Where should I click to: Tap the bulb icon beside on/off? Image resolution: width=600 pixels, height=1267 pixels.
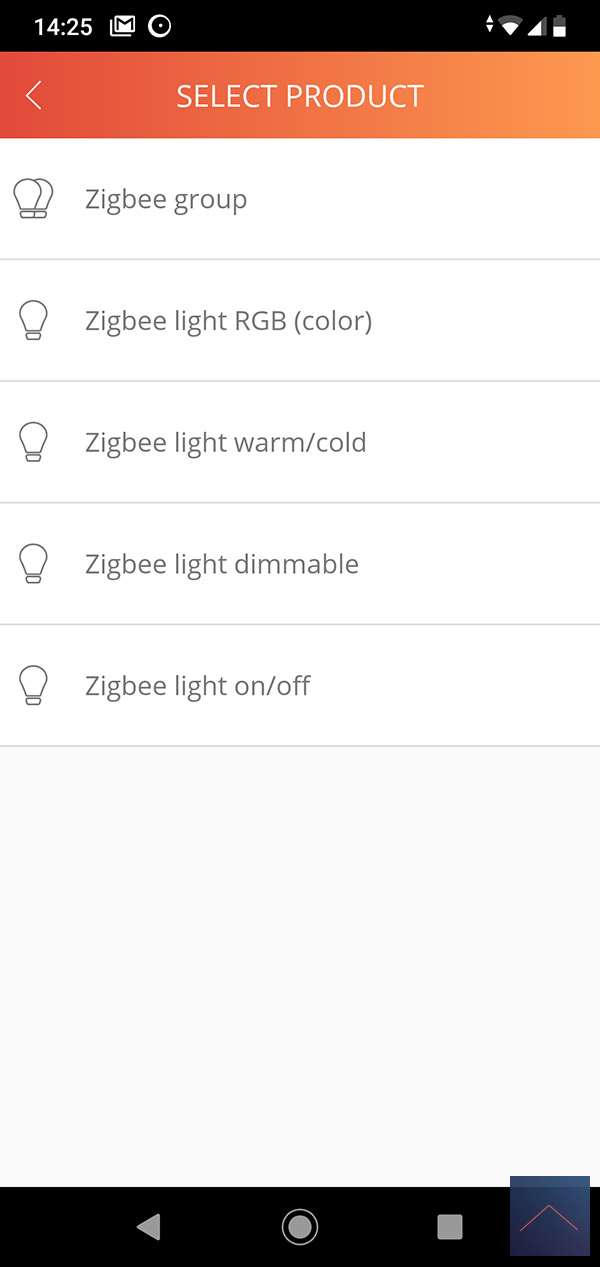33,686
